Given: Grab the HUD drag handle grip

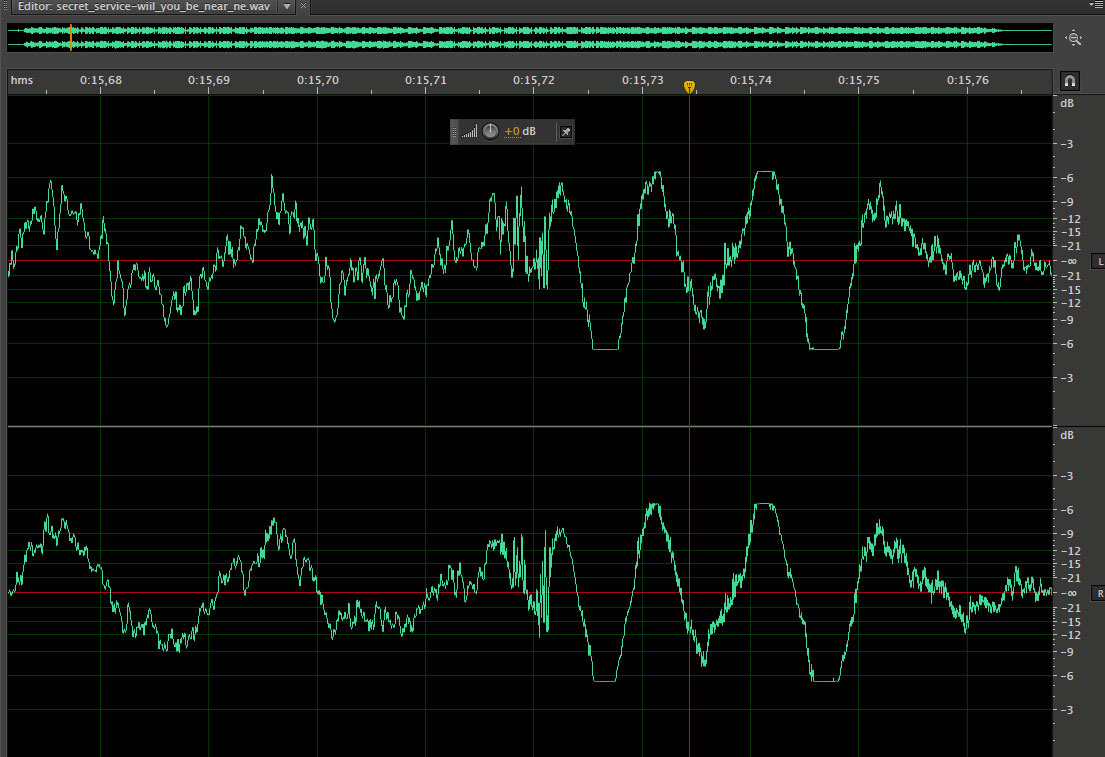Looking at the screenshot, I should pyautogui.click(x=455, y=132).
